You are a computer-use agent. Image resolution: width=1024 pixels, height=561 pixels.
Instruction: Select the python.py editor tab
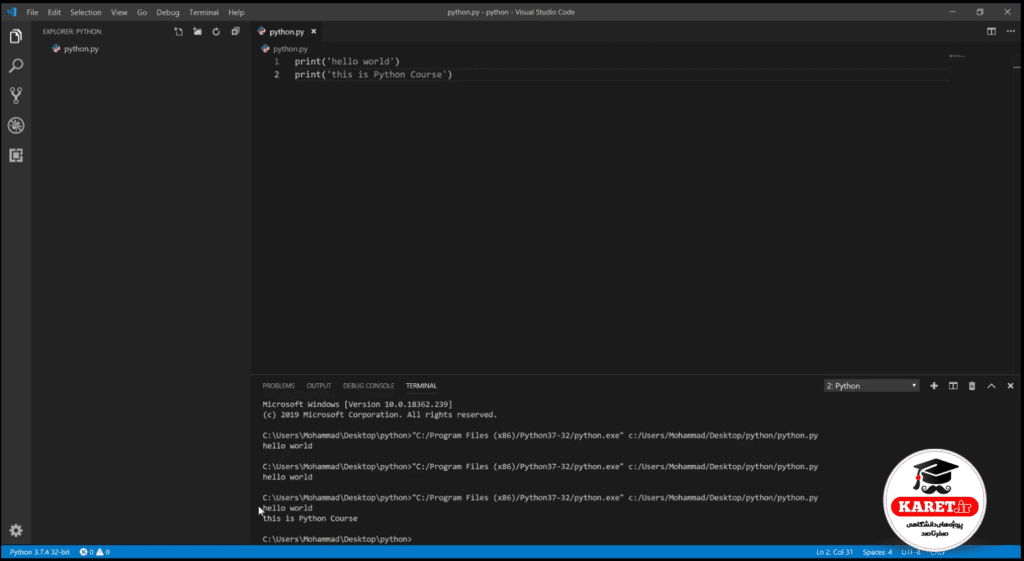tap(287, 31)
